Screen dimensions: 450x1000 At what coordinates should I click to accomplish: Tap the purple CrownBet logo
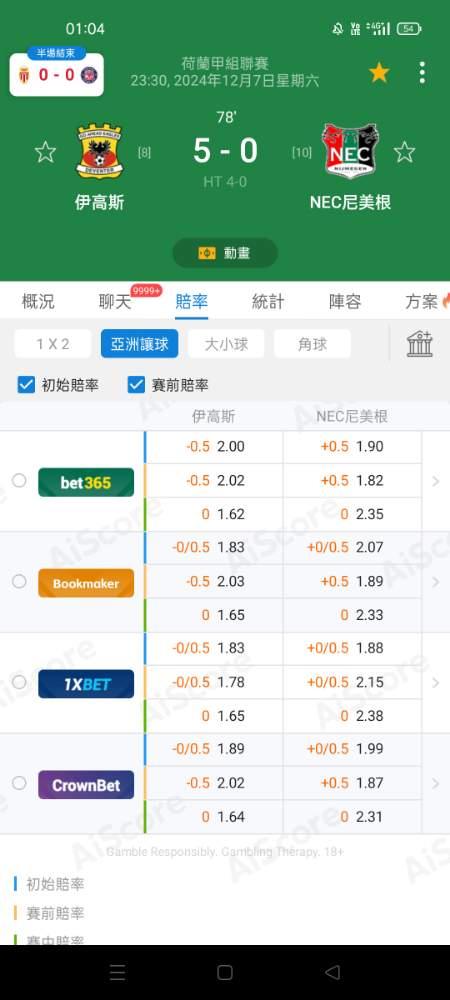pyautogui.click(x=86, y=784)
